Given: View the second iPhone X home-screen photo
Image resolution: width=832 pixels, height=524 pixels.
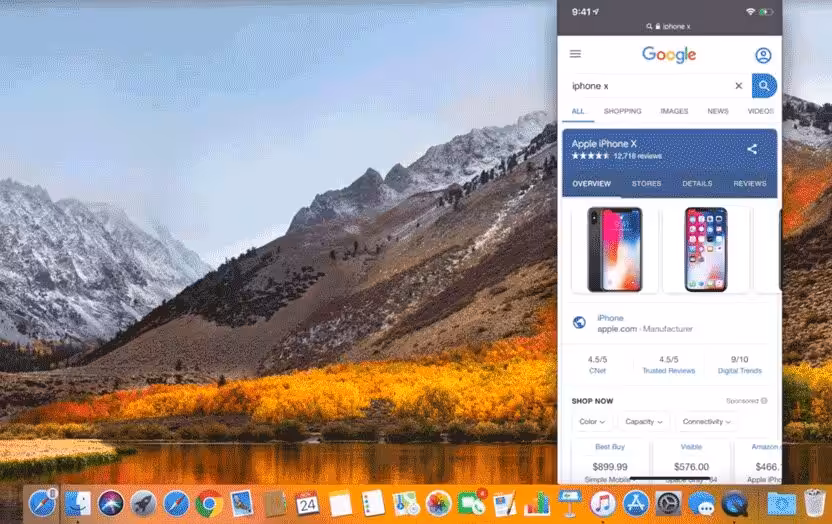Looking at the screenshot, I should 706,249.
